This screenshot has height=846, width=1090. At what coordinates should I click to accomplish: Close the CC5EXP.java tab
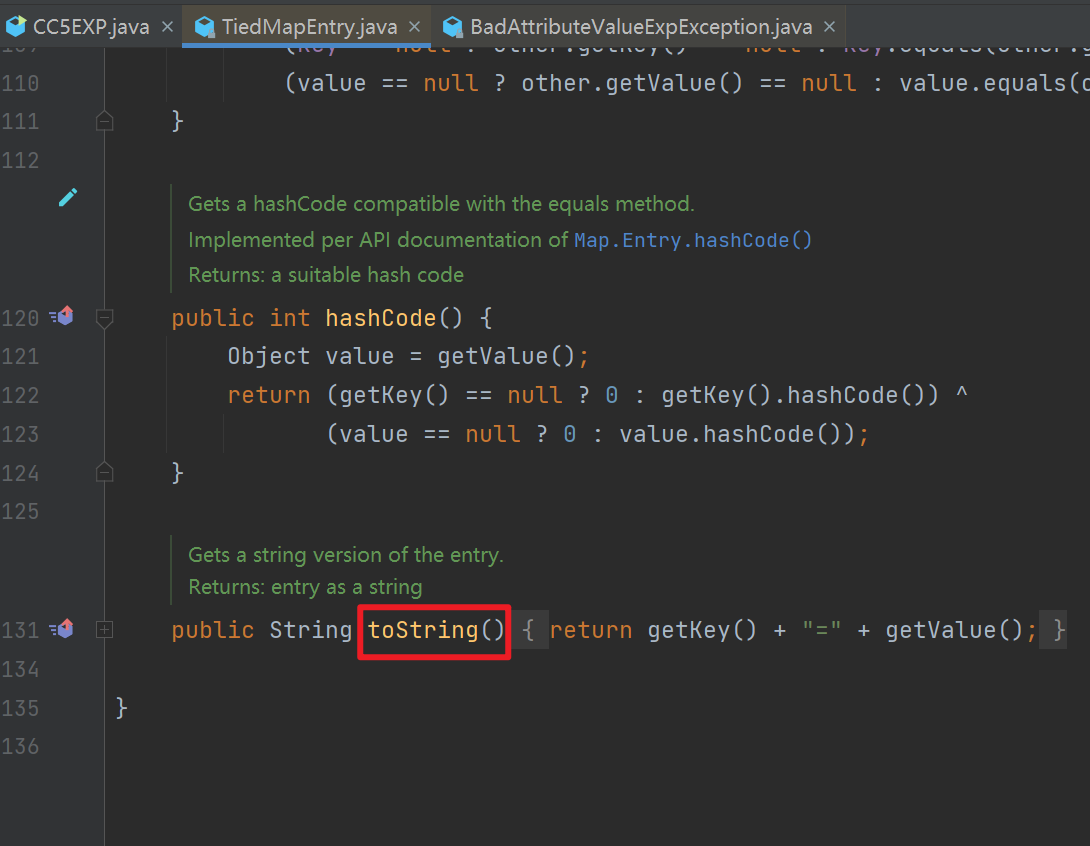pyautogui.click(x=166, y=27)
